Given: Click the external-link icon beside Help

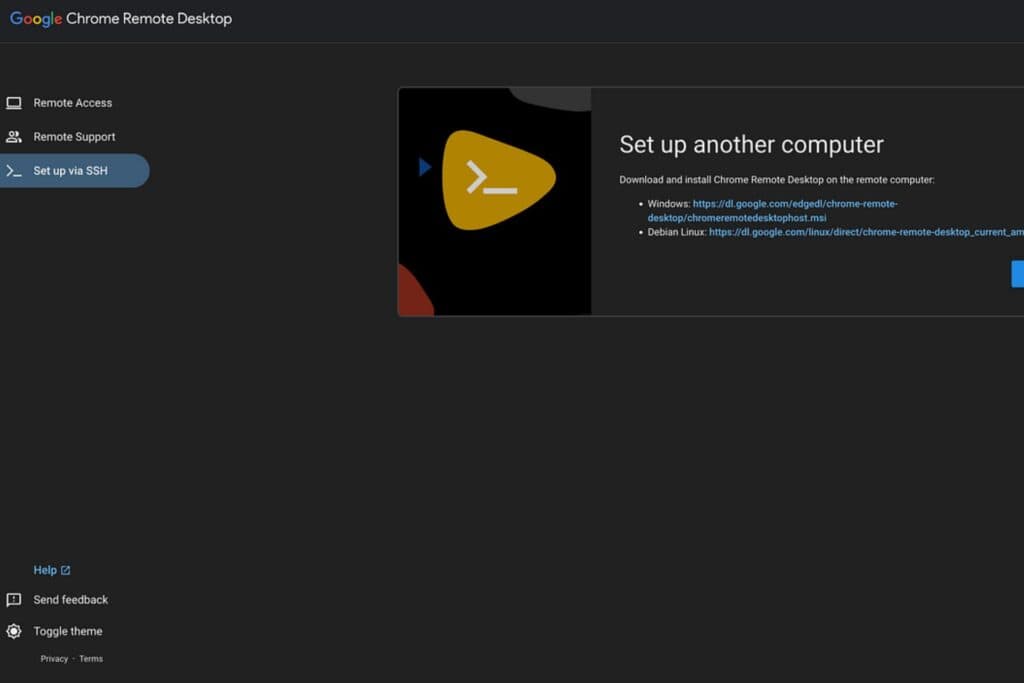Looking at the screenshot, I should [x=66, y=569].
